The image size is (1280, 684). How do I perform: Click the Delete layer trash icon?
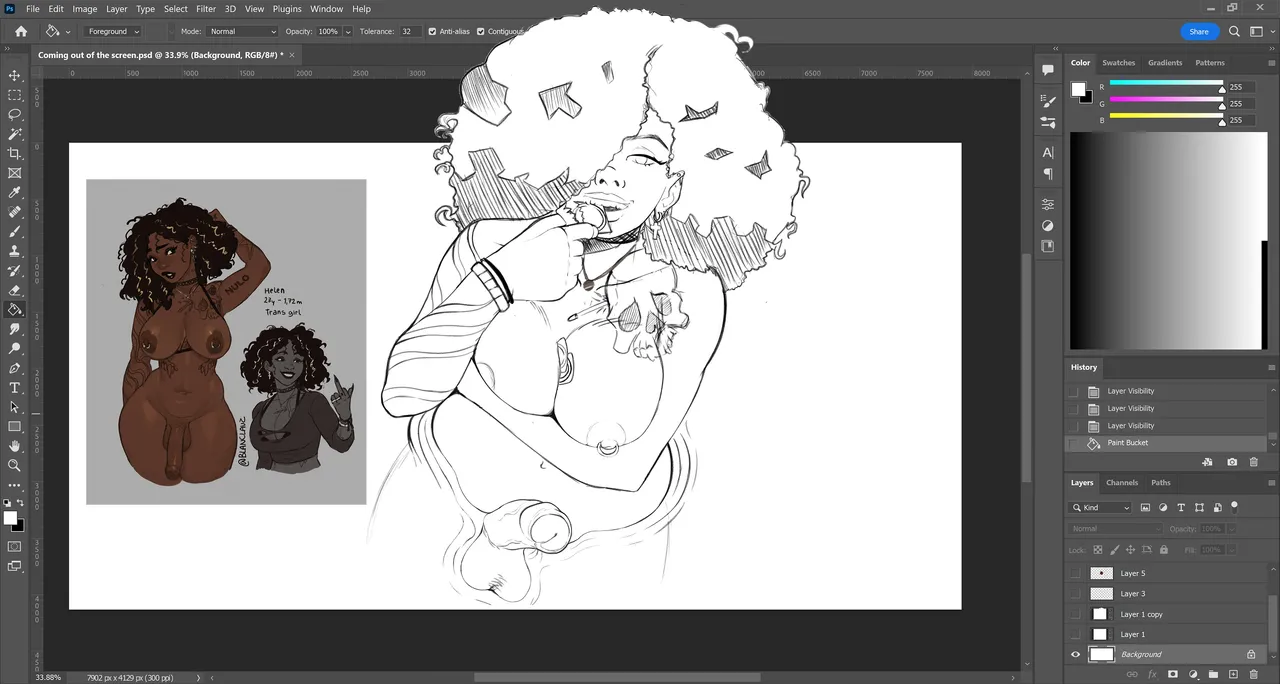pyautogui.click(x=1254, y=674)
